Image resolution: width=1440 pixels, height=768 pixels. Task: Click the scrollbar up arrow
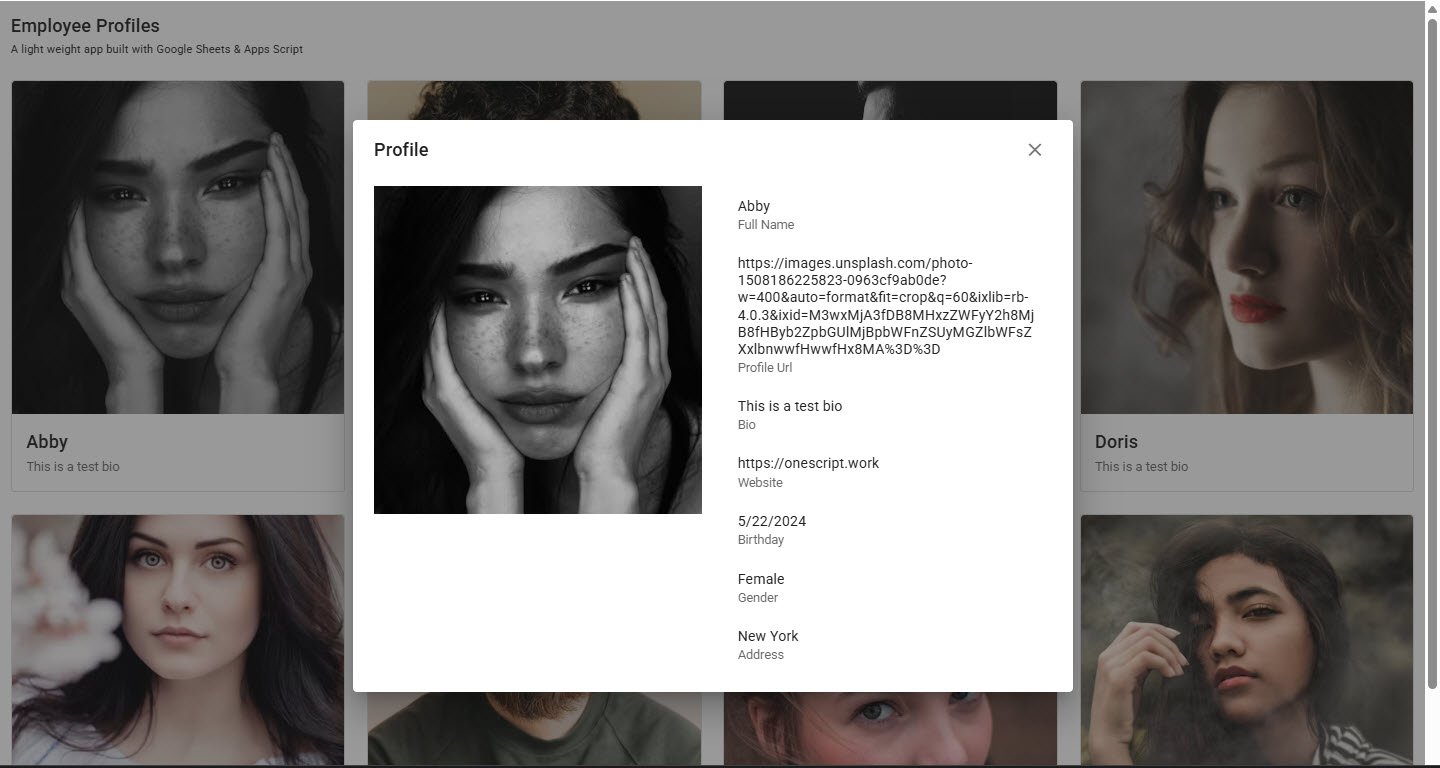tap(1432, 8)
